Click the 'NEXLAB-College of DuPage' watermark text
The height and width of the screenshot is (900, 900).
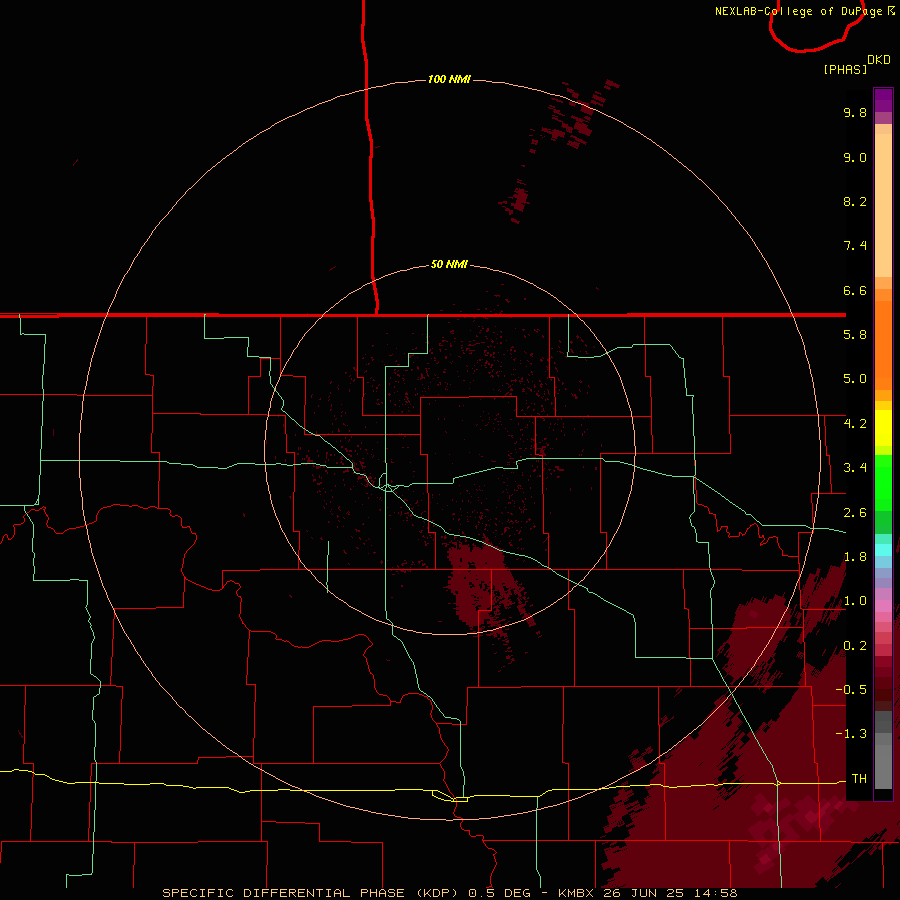(x=801, y=11)
